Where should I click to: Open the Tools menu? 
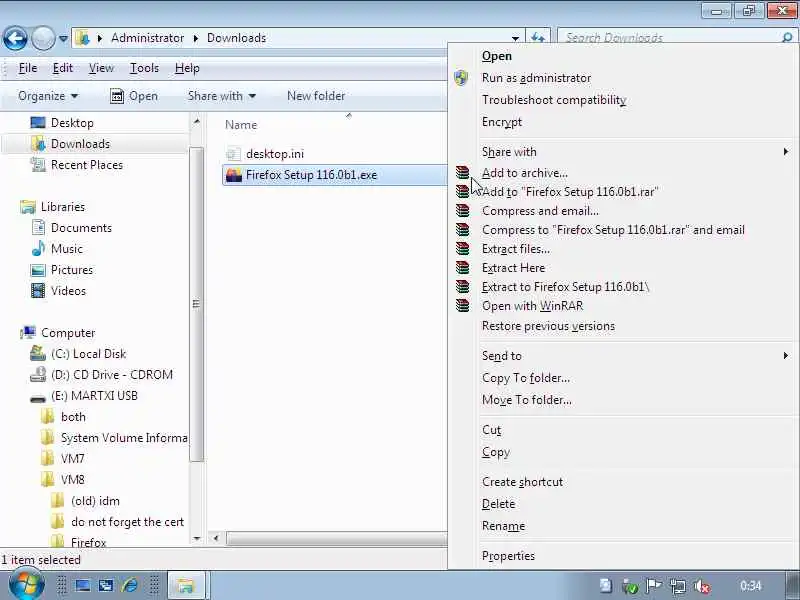point(144,68)
